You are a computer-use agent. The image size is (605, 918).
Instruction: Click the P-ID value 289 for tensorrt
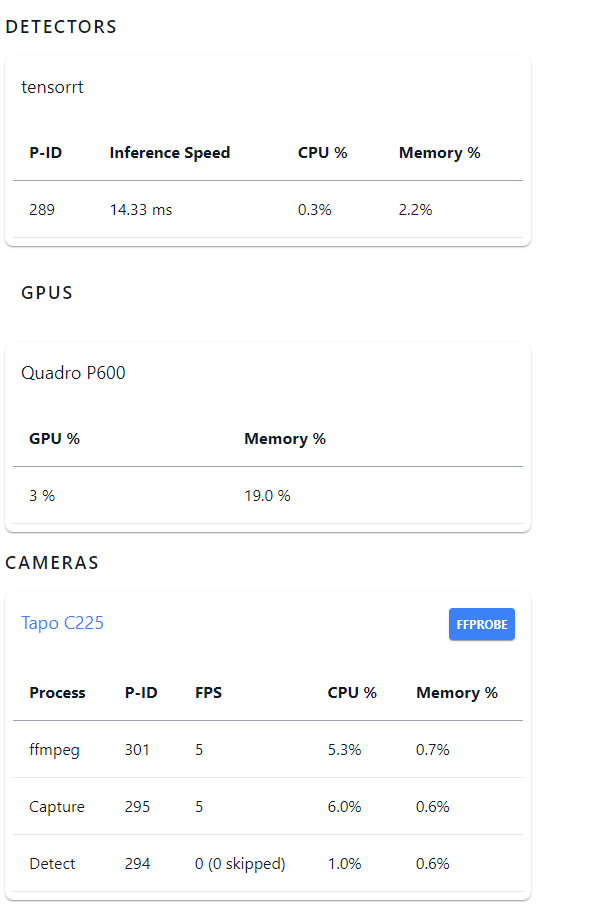pos(38,210)
